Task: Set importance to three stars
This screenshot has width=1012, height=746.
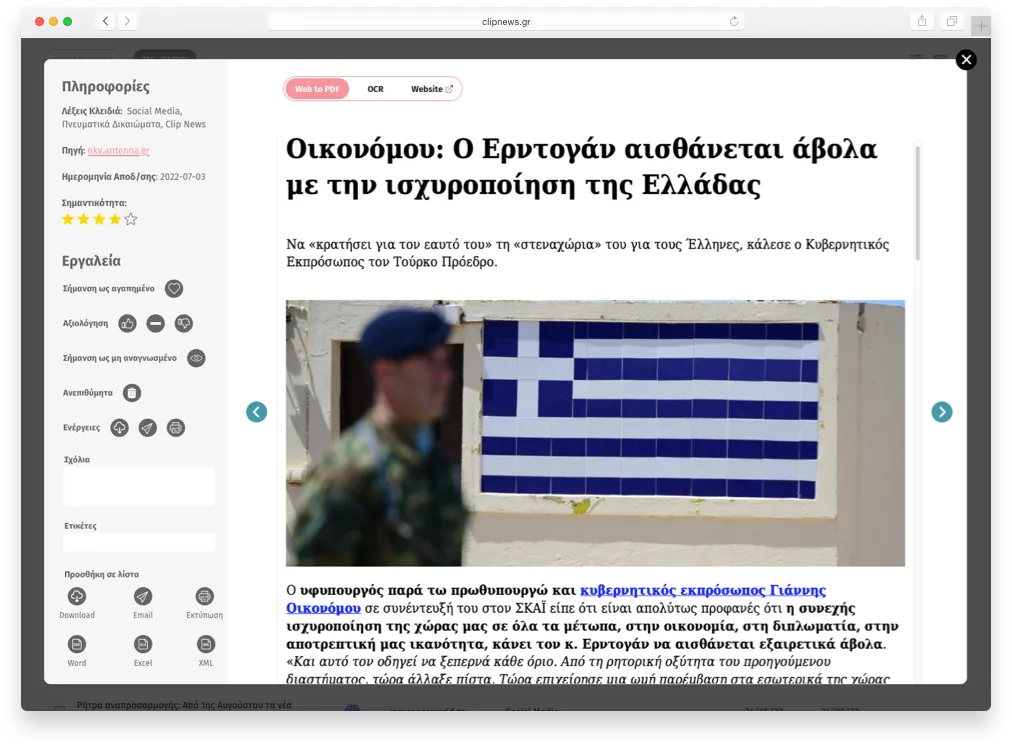Action: click(99, 219)
